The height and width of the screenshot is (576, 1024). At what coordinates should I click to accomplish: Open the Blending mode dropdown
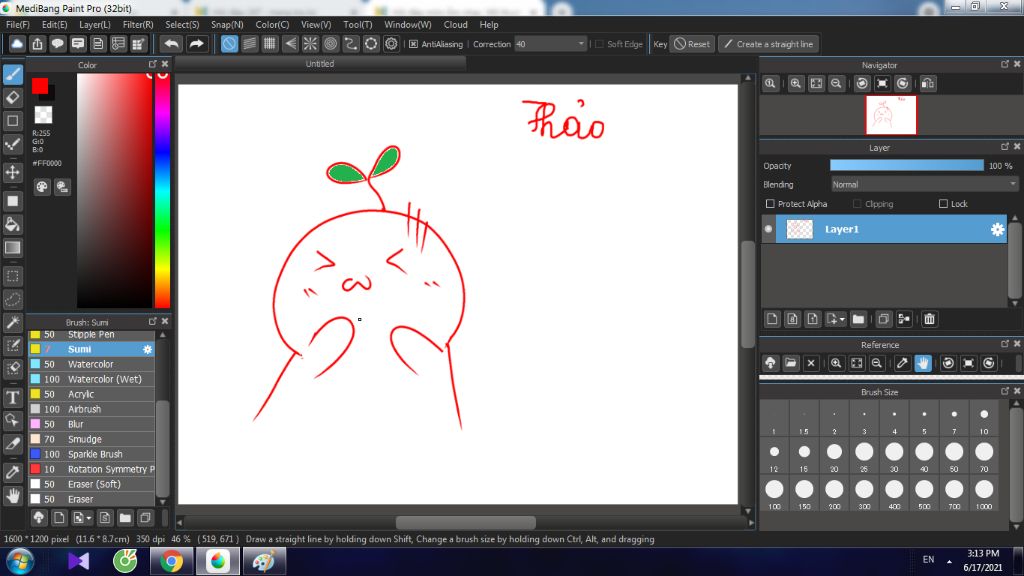pos(924,185)
